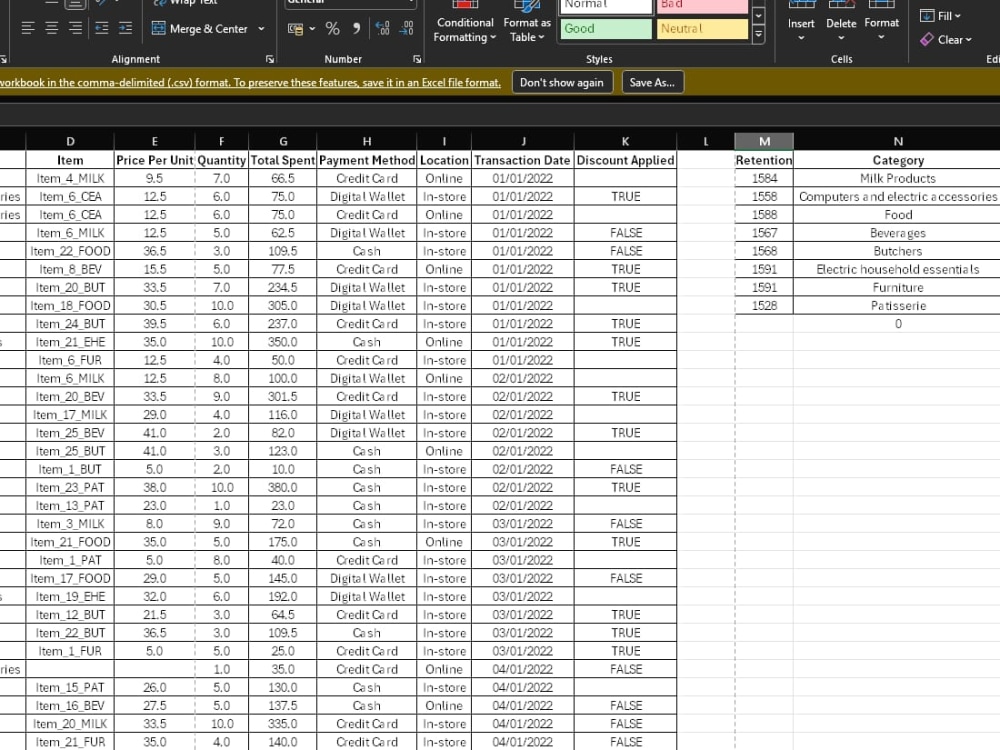Decrease indent of cell contents
This screenshot has width=1000, height=750.
tap(101, 28)
